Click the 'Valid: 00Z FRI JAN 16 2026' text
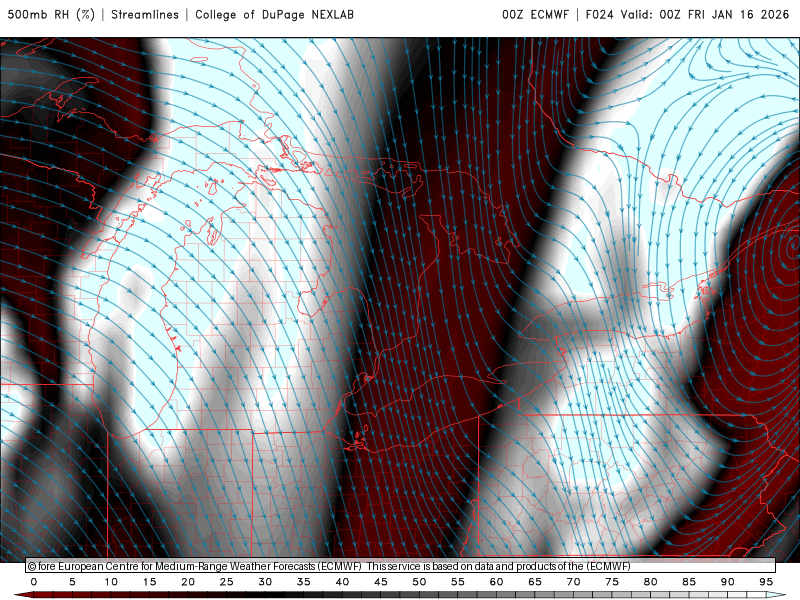This screenshot has height=600, width=800. (705, 14)
